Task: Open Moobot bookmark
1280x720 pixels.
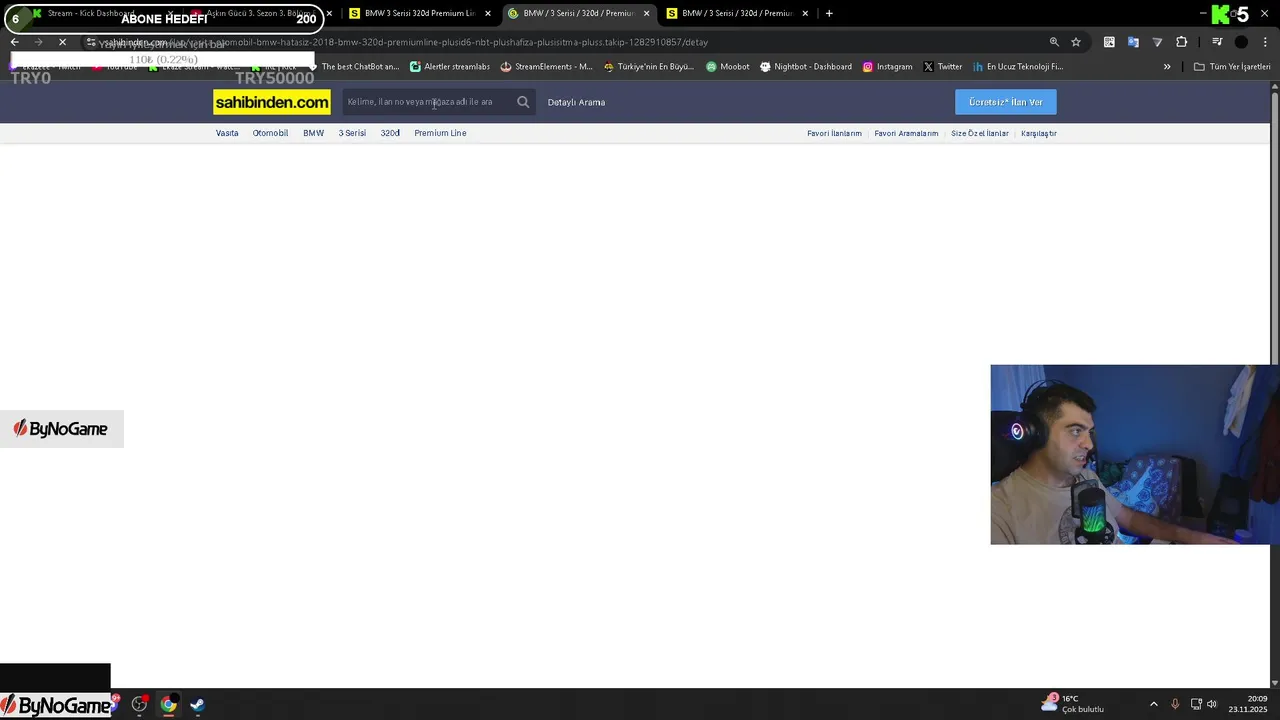Action: click(728, 67)
